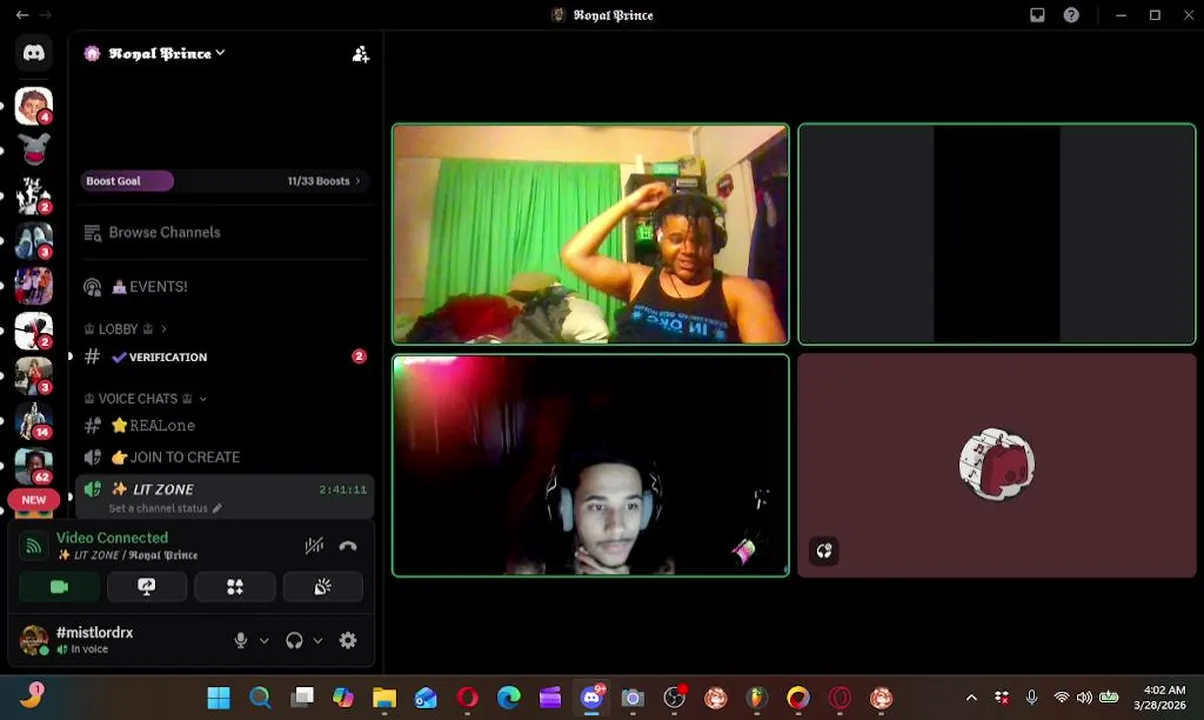The image size is (1204, 720).
Task: Open the taskbar Search icon
Action: coord(260,698)
